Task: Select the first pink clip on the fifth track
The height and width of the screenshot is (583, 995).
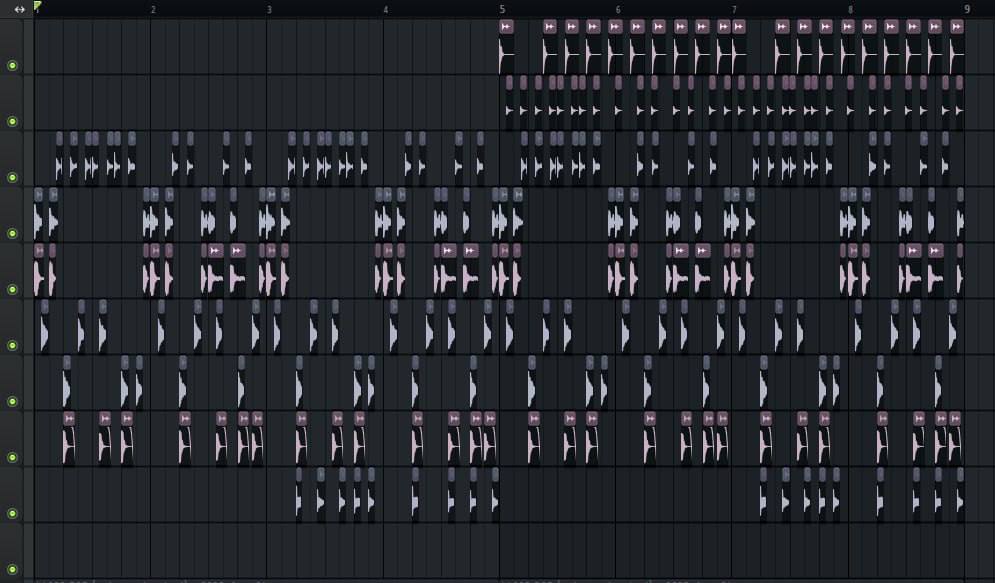Action: click(x=39, y=270)
